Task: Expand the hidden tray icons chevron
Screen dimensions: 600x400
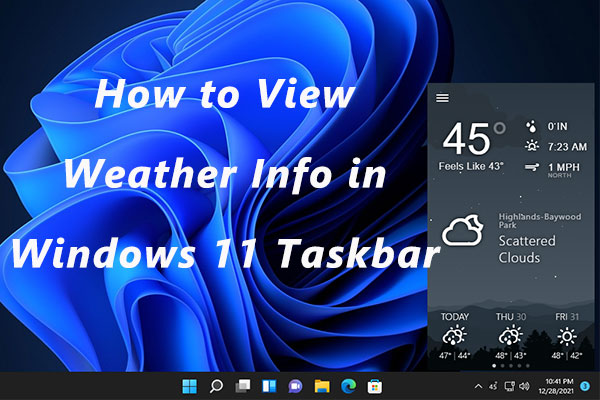Action: coord(478,387)
